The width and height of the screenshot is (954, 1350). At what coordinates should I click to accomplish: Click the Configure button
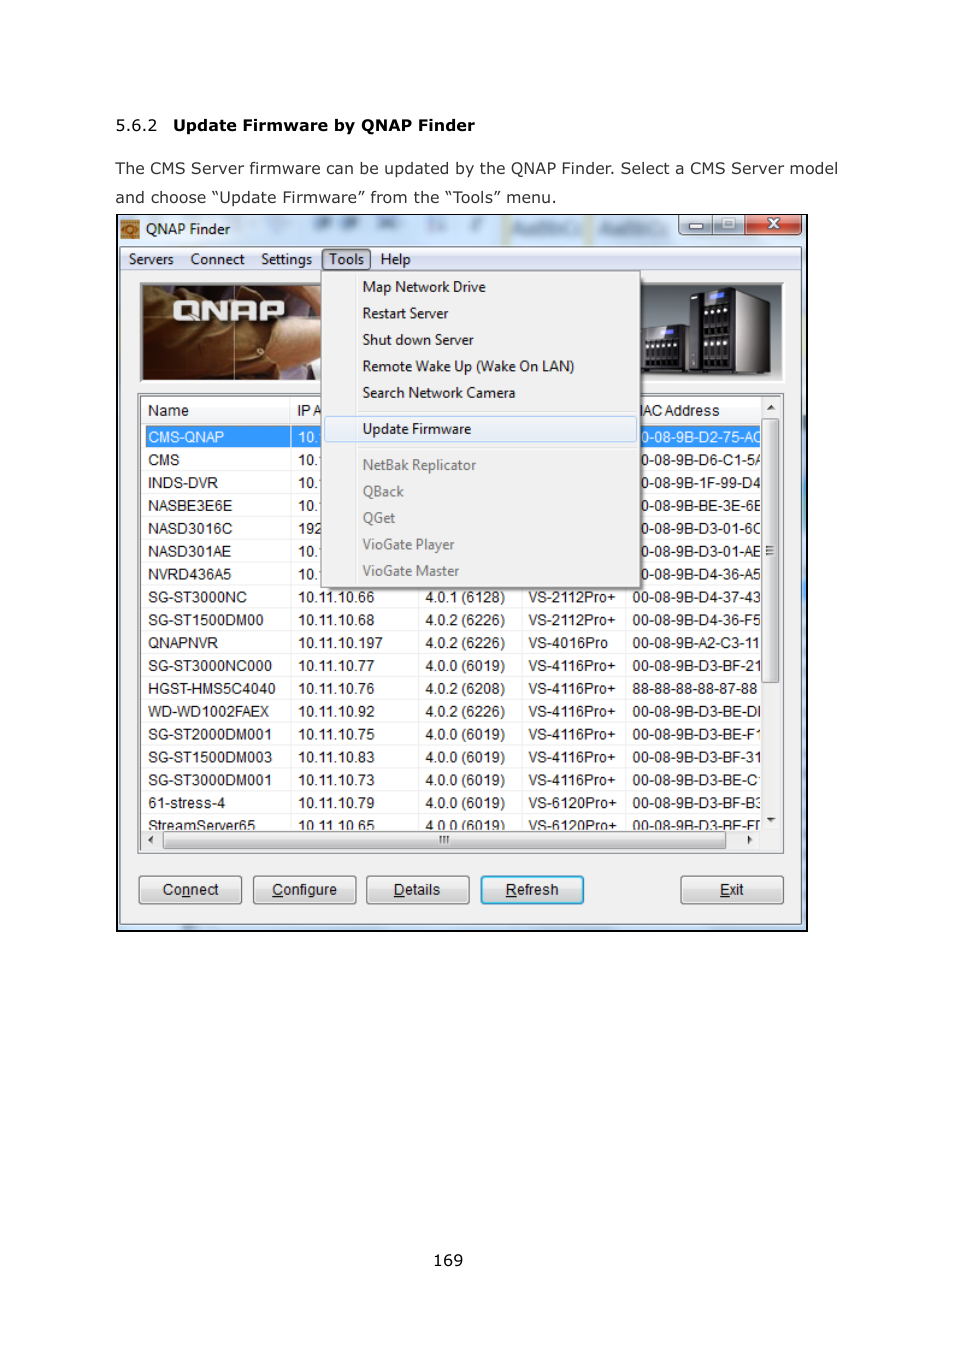[304, 890]
